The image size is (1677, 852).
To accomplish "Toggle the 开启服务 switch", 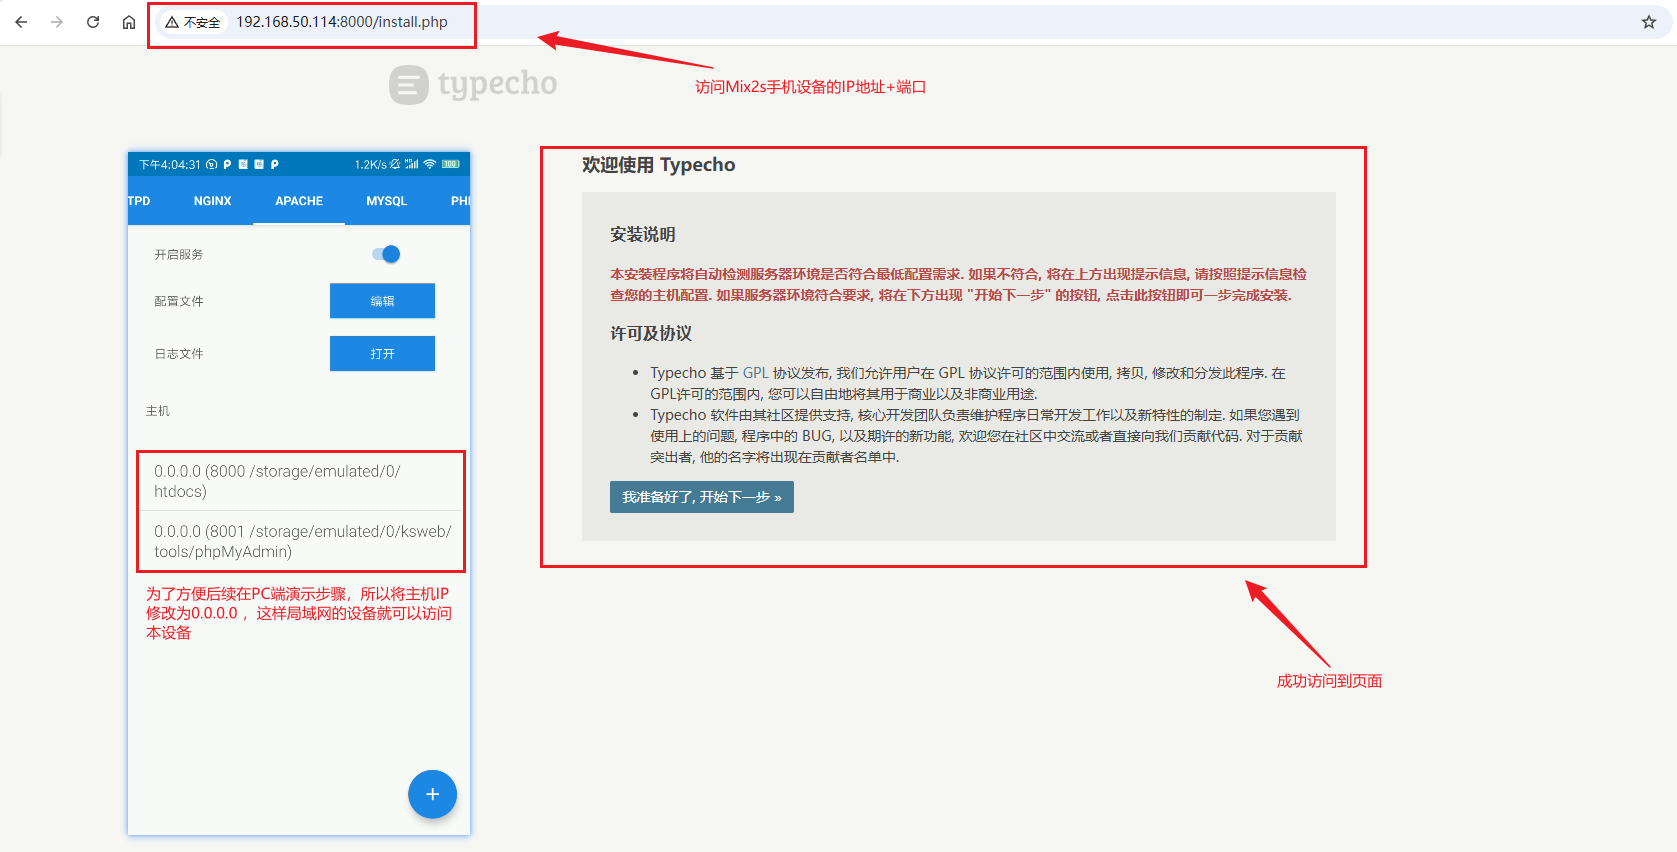I will [x=386, y=254].
